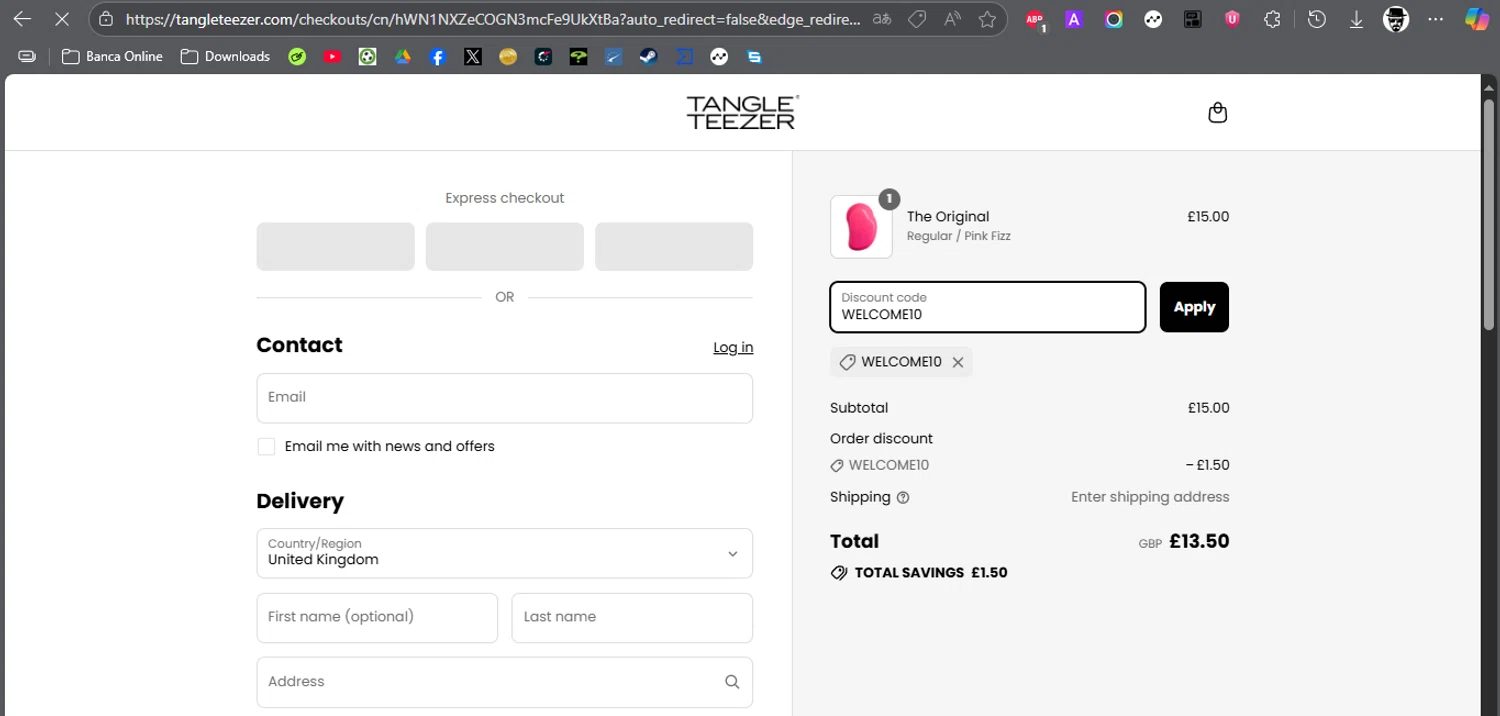Open the X (Twitter) bookmark
1500x716 pixels.
click(x=473, y=57)
